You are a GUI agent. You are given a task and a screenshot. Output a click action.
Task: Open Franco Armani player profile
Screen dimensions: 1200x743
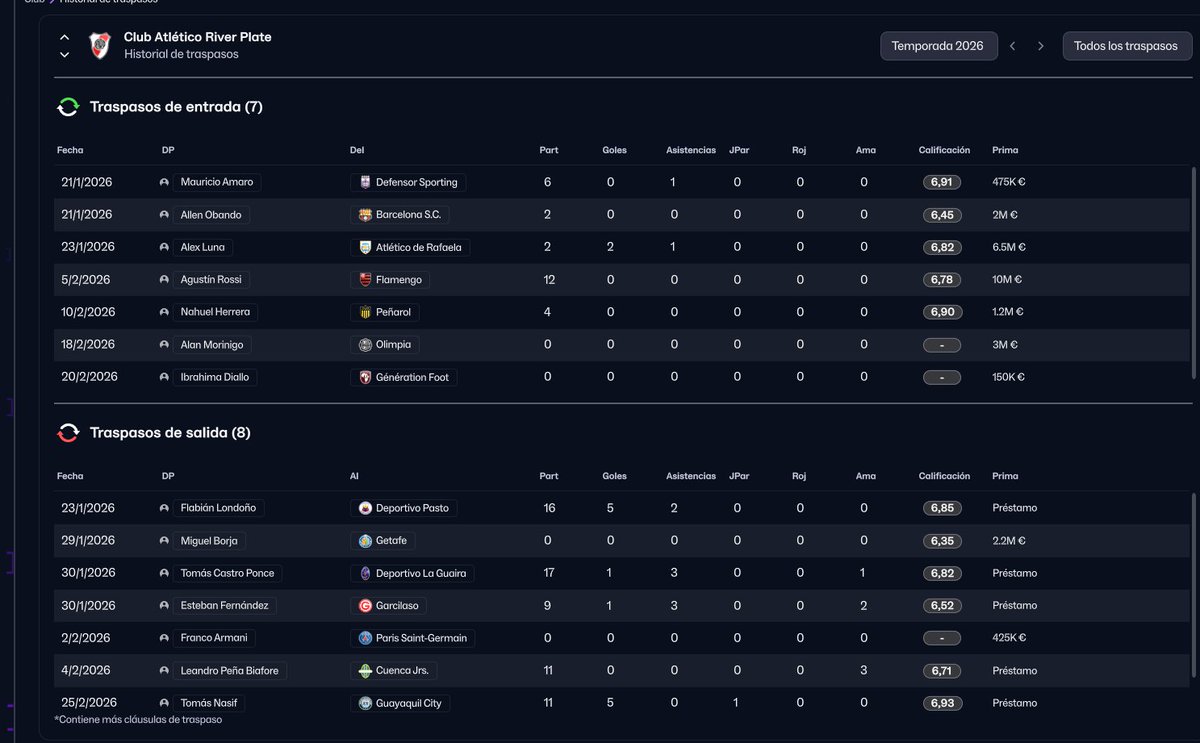213,638
